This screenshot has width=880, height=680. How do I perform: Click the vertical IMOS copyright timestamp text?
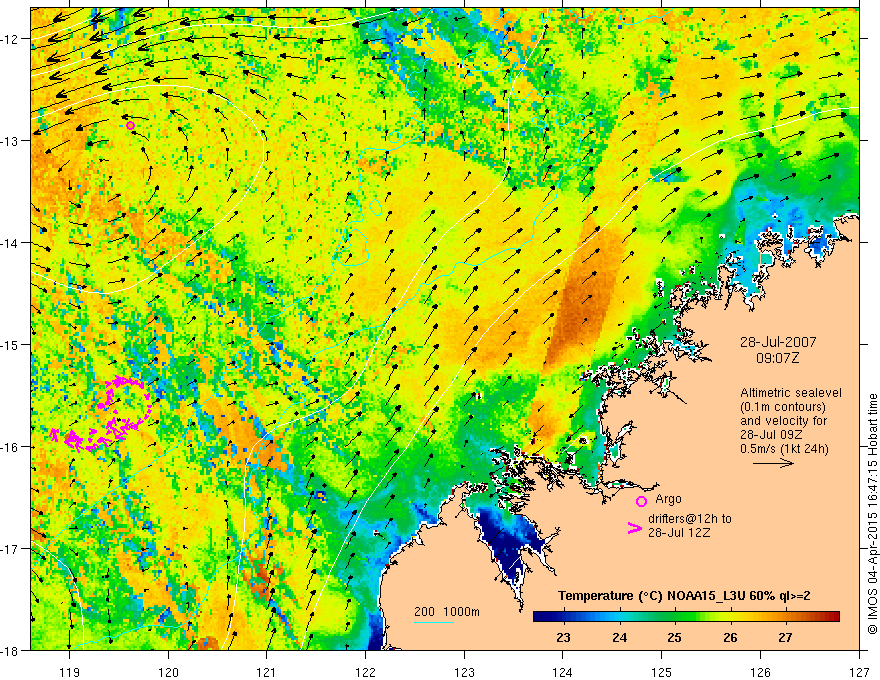tap(872, 514)
